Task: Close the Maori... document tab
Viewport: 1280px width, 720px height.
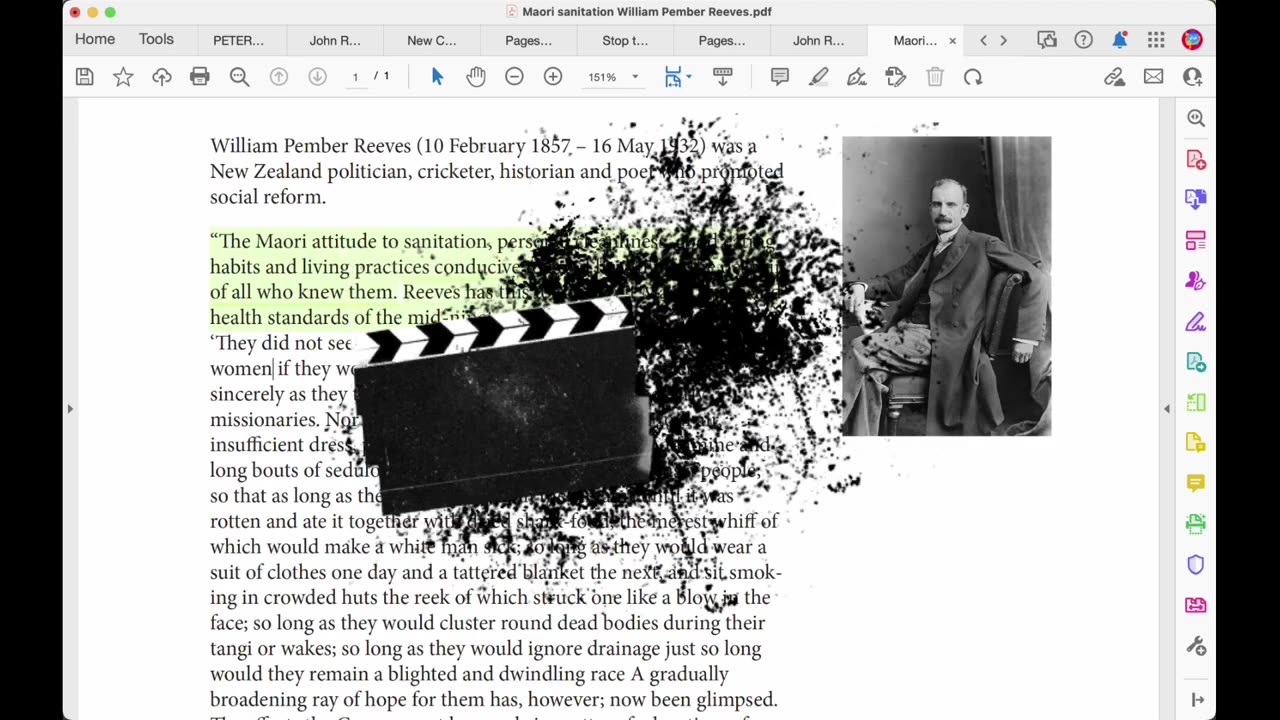Action: (952, 41)
